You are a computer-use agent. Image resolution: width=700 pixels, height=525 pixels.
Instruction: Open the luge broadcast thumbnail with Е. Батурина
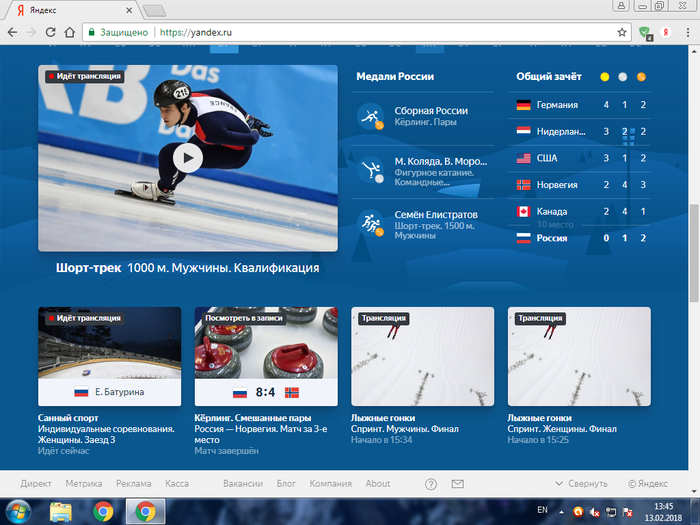110,356
